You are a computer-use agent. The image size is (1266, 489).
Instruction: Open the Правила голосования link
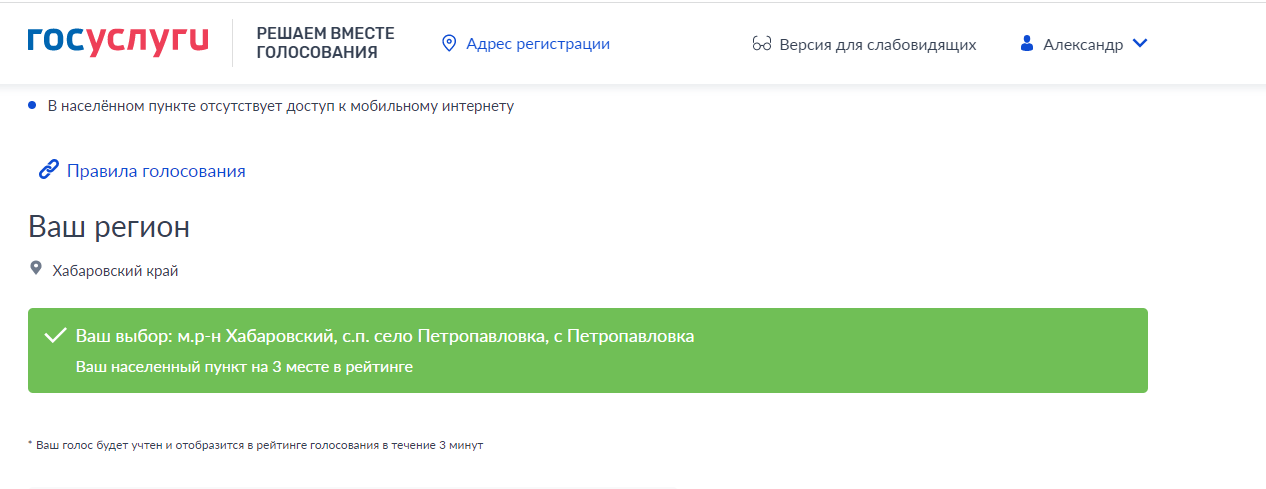pos(156,171)
